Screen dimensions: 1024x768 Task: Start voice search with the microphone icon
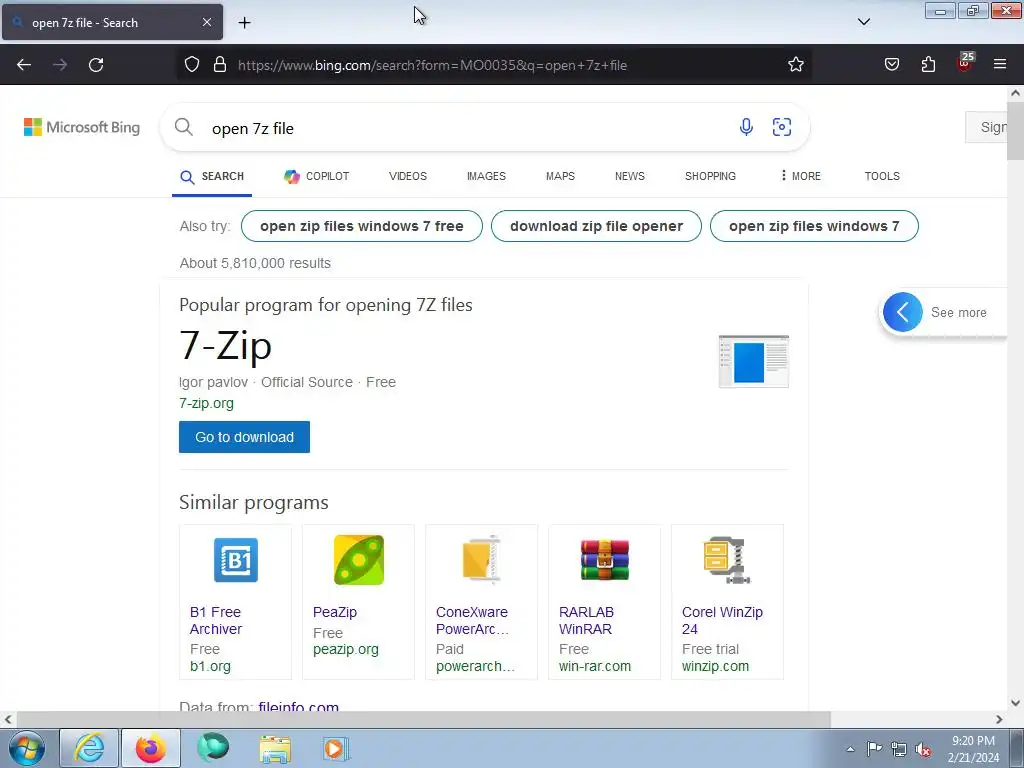[x=746, y=127]
